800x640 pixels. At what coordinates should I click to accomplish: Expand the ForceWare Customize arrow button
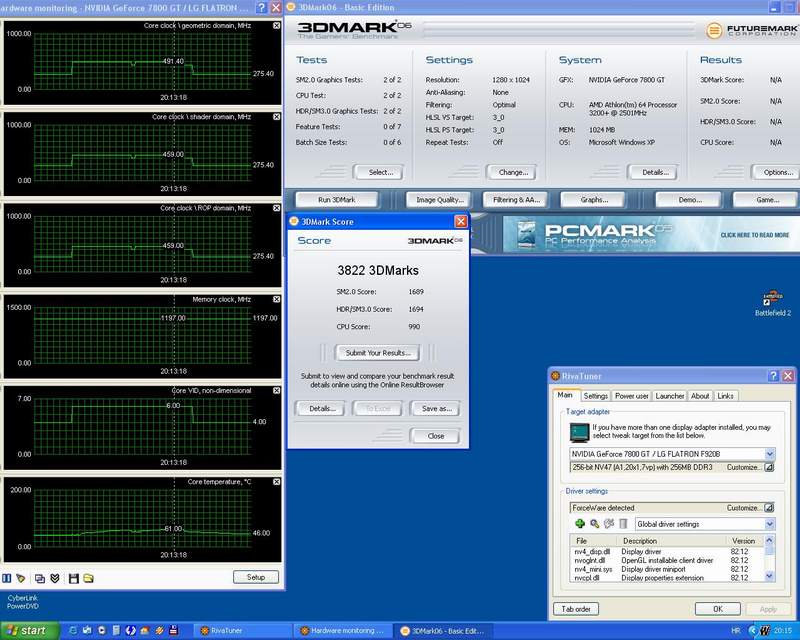point(769,508)
